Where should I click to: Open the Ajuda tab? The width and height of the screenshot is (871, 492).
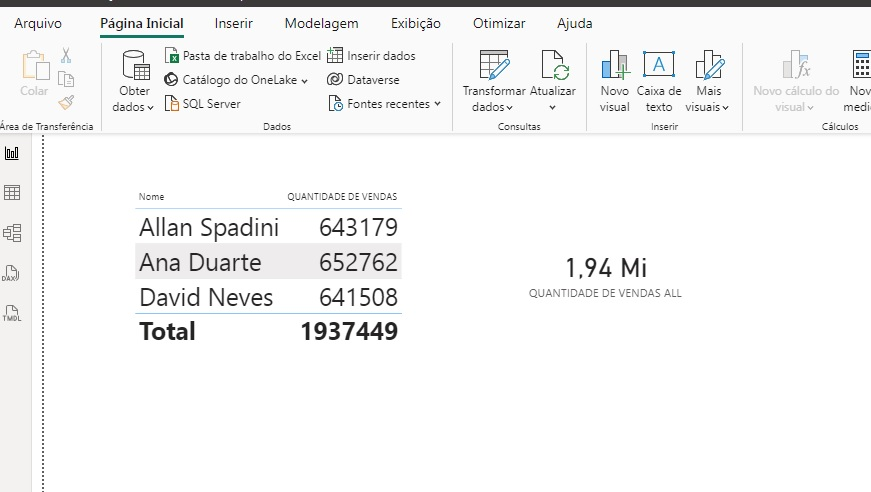click(574, 23)
